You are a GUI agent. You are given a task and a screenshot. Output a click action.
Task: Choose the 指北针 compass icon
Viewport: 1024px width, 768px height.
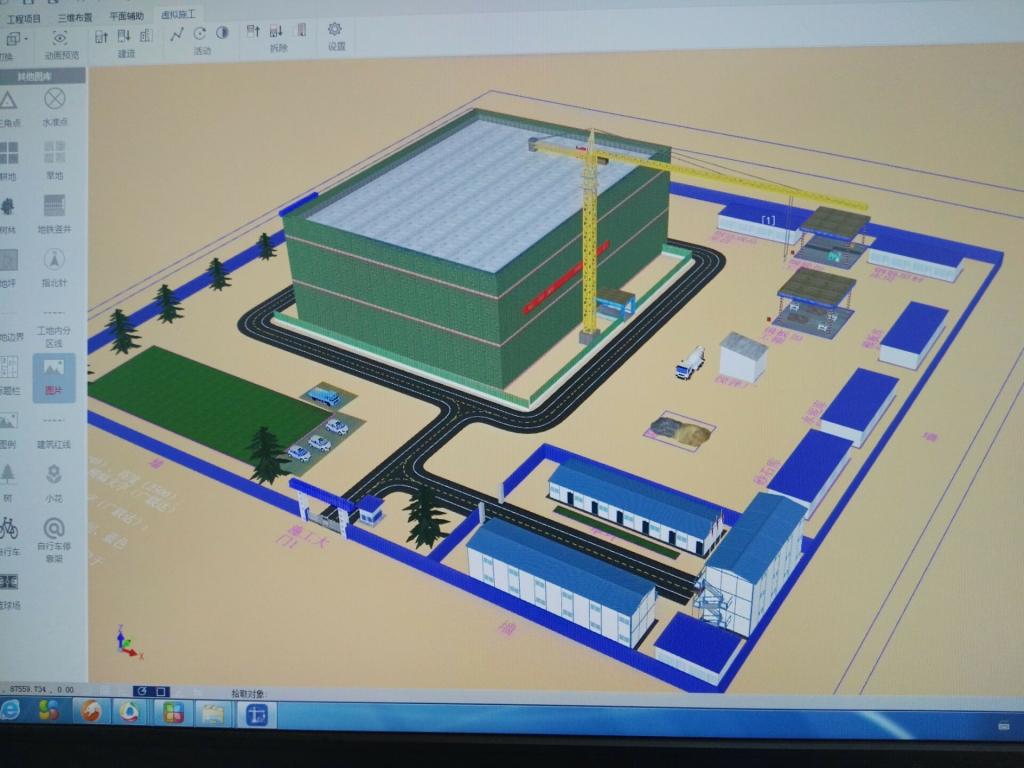(55, 258)
